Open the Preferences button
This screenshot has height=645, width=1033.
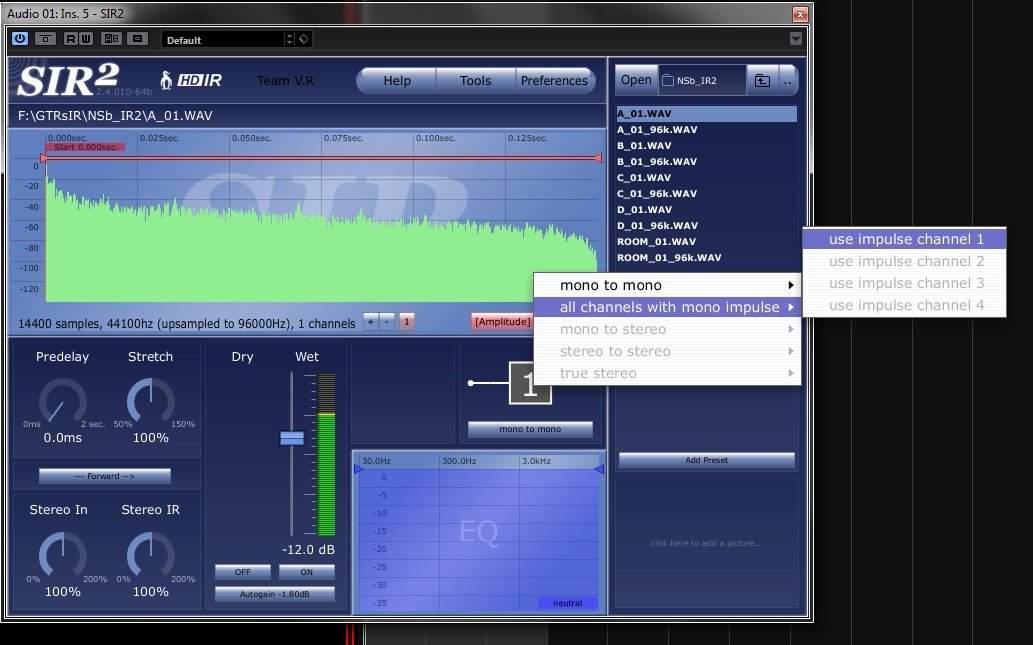pyautogui.click(x=554, y=81)
